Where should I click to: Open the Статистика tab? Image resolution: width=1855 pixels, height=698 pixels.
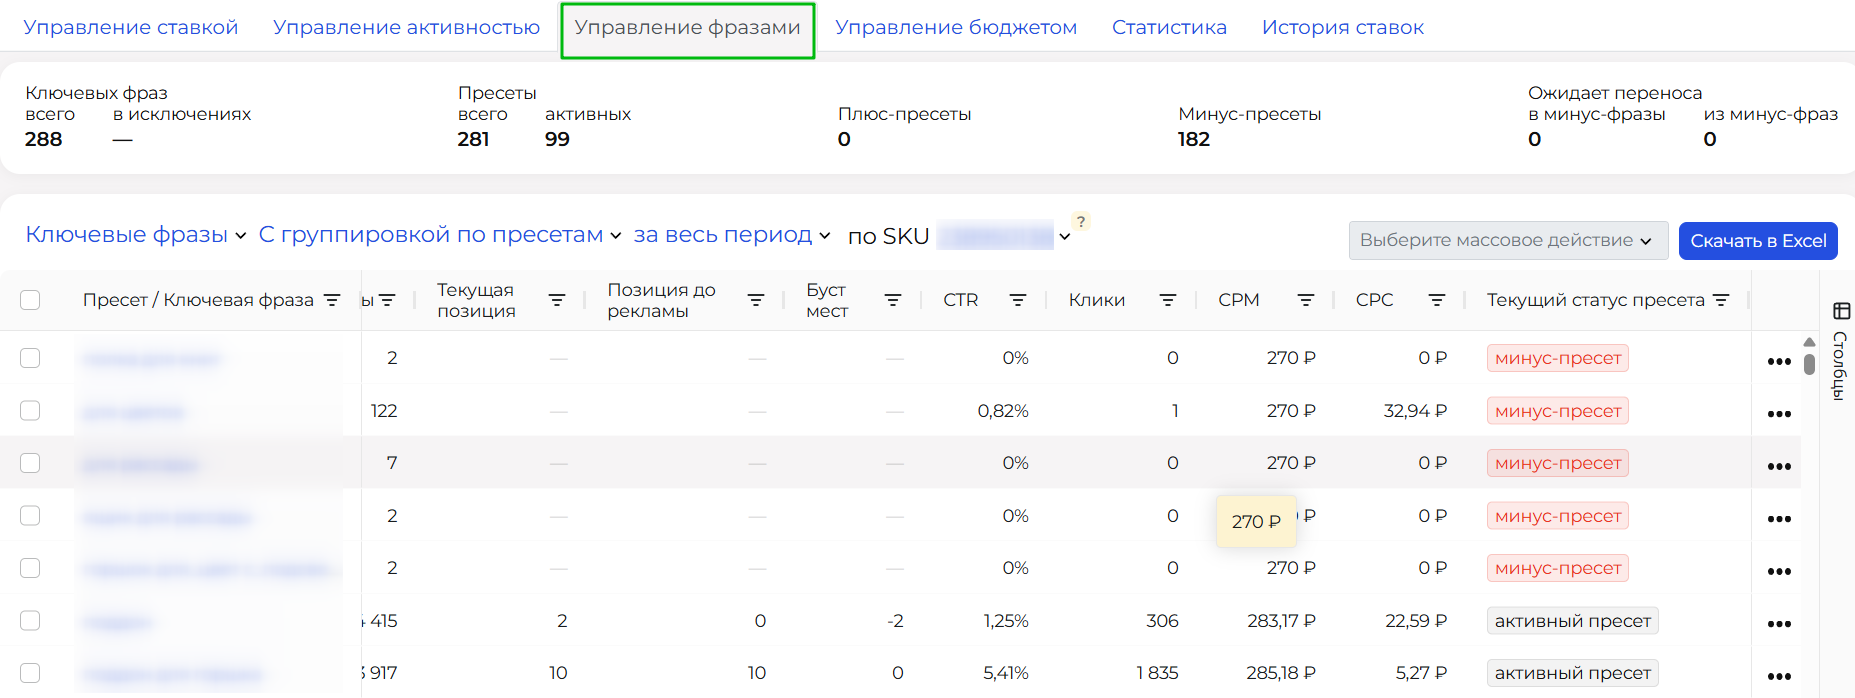[1168, 28]
